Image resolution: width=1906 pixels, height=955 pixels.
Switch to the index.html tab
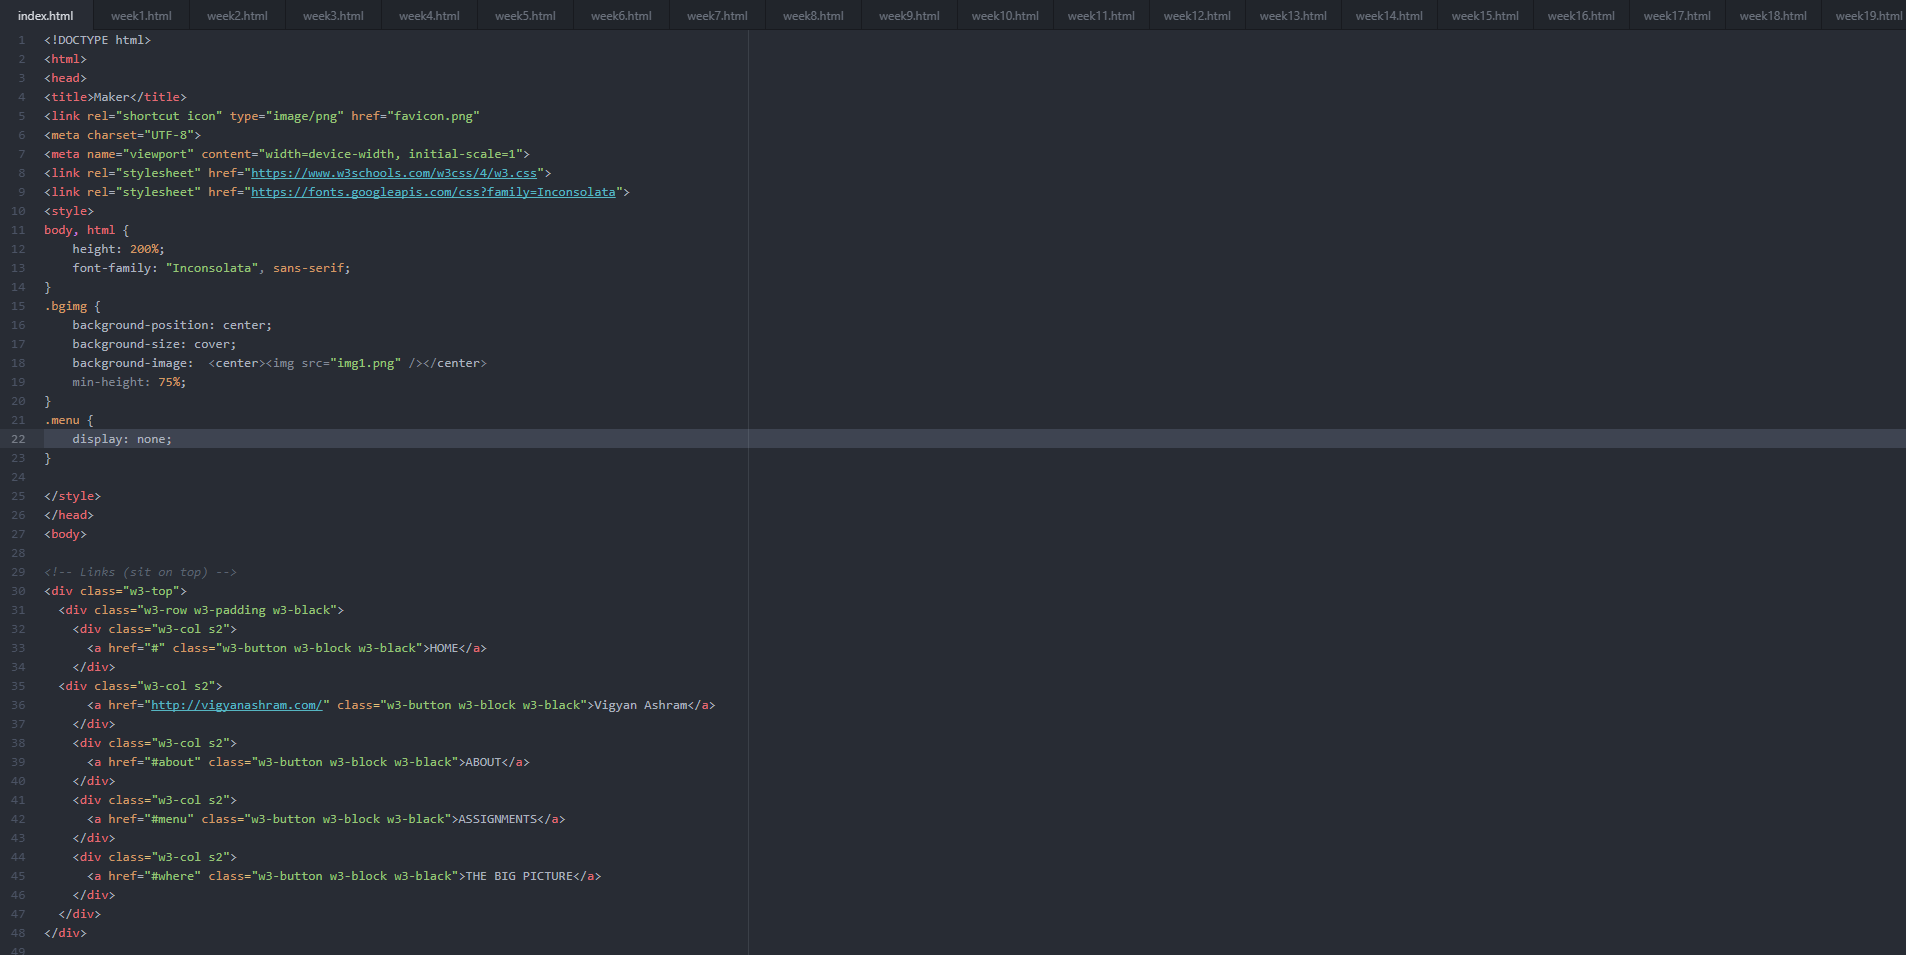[x=46, y=15]
